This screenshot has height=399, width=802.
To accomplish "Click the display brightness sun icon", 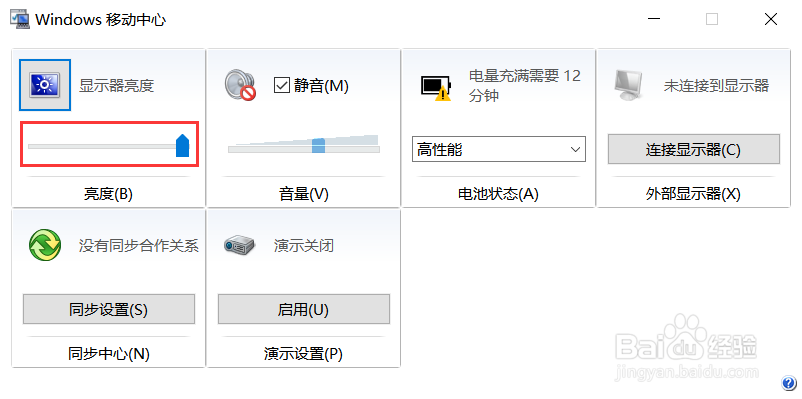I will coord(45,85).
